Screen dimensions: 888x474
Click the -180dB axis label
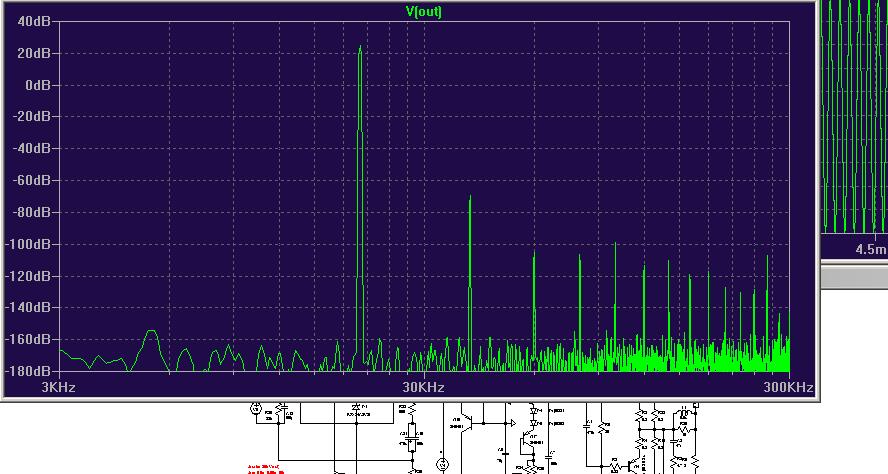pyautogui.click(x=28, y=371)
